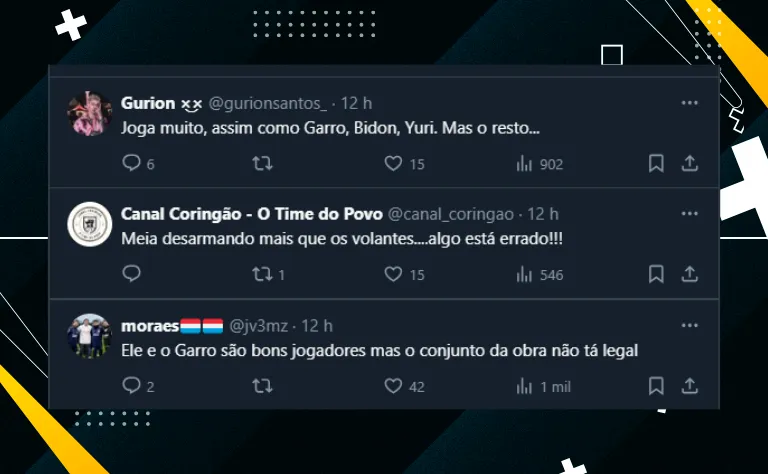Reply to Canal Coringão's tweet
This screenshot has width=768, height=474.
[132, 273]
